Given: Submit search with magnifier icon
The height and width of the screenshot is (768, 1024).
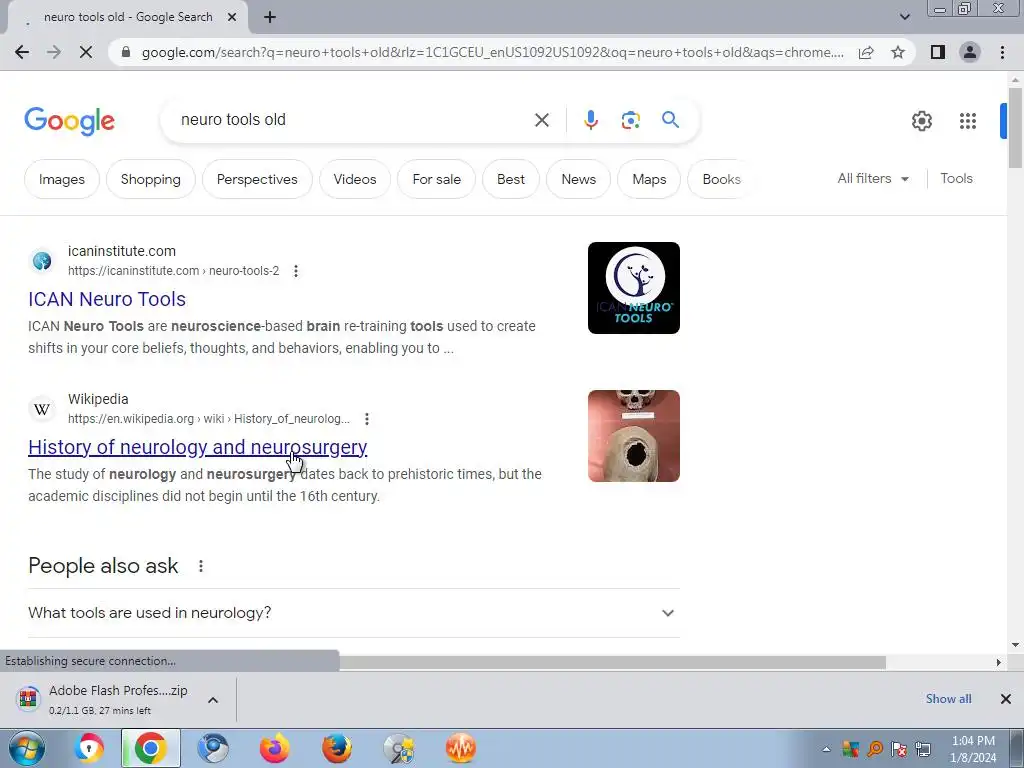Looking at the screenshot, I should pos(670,120).
